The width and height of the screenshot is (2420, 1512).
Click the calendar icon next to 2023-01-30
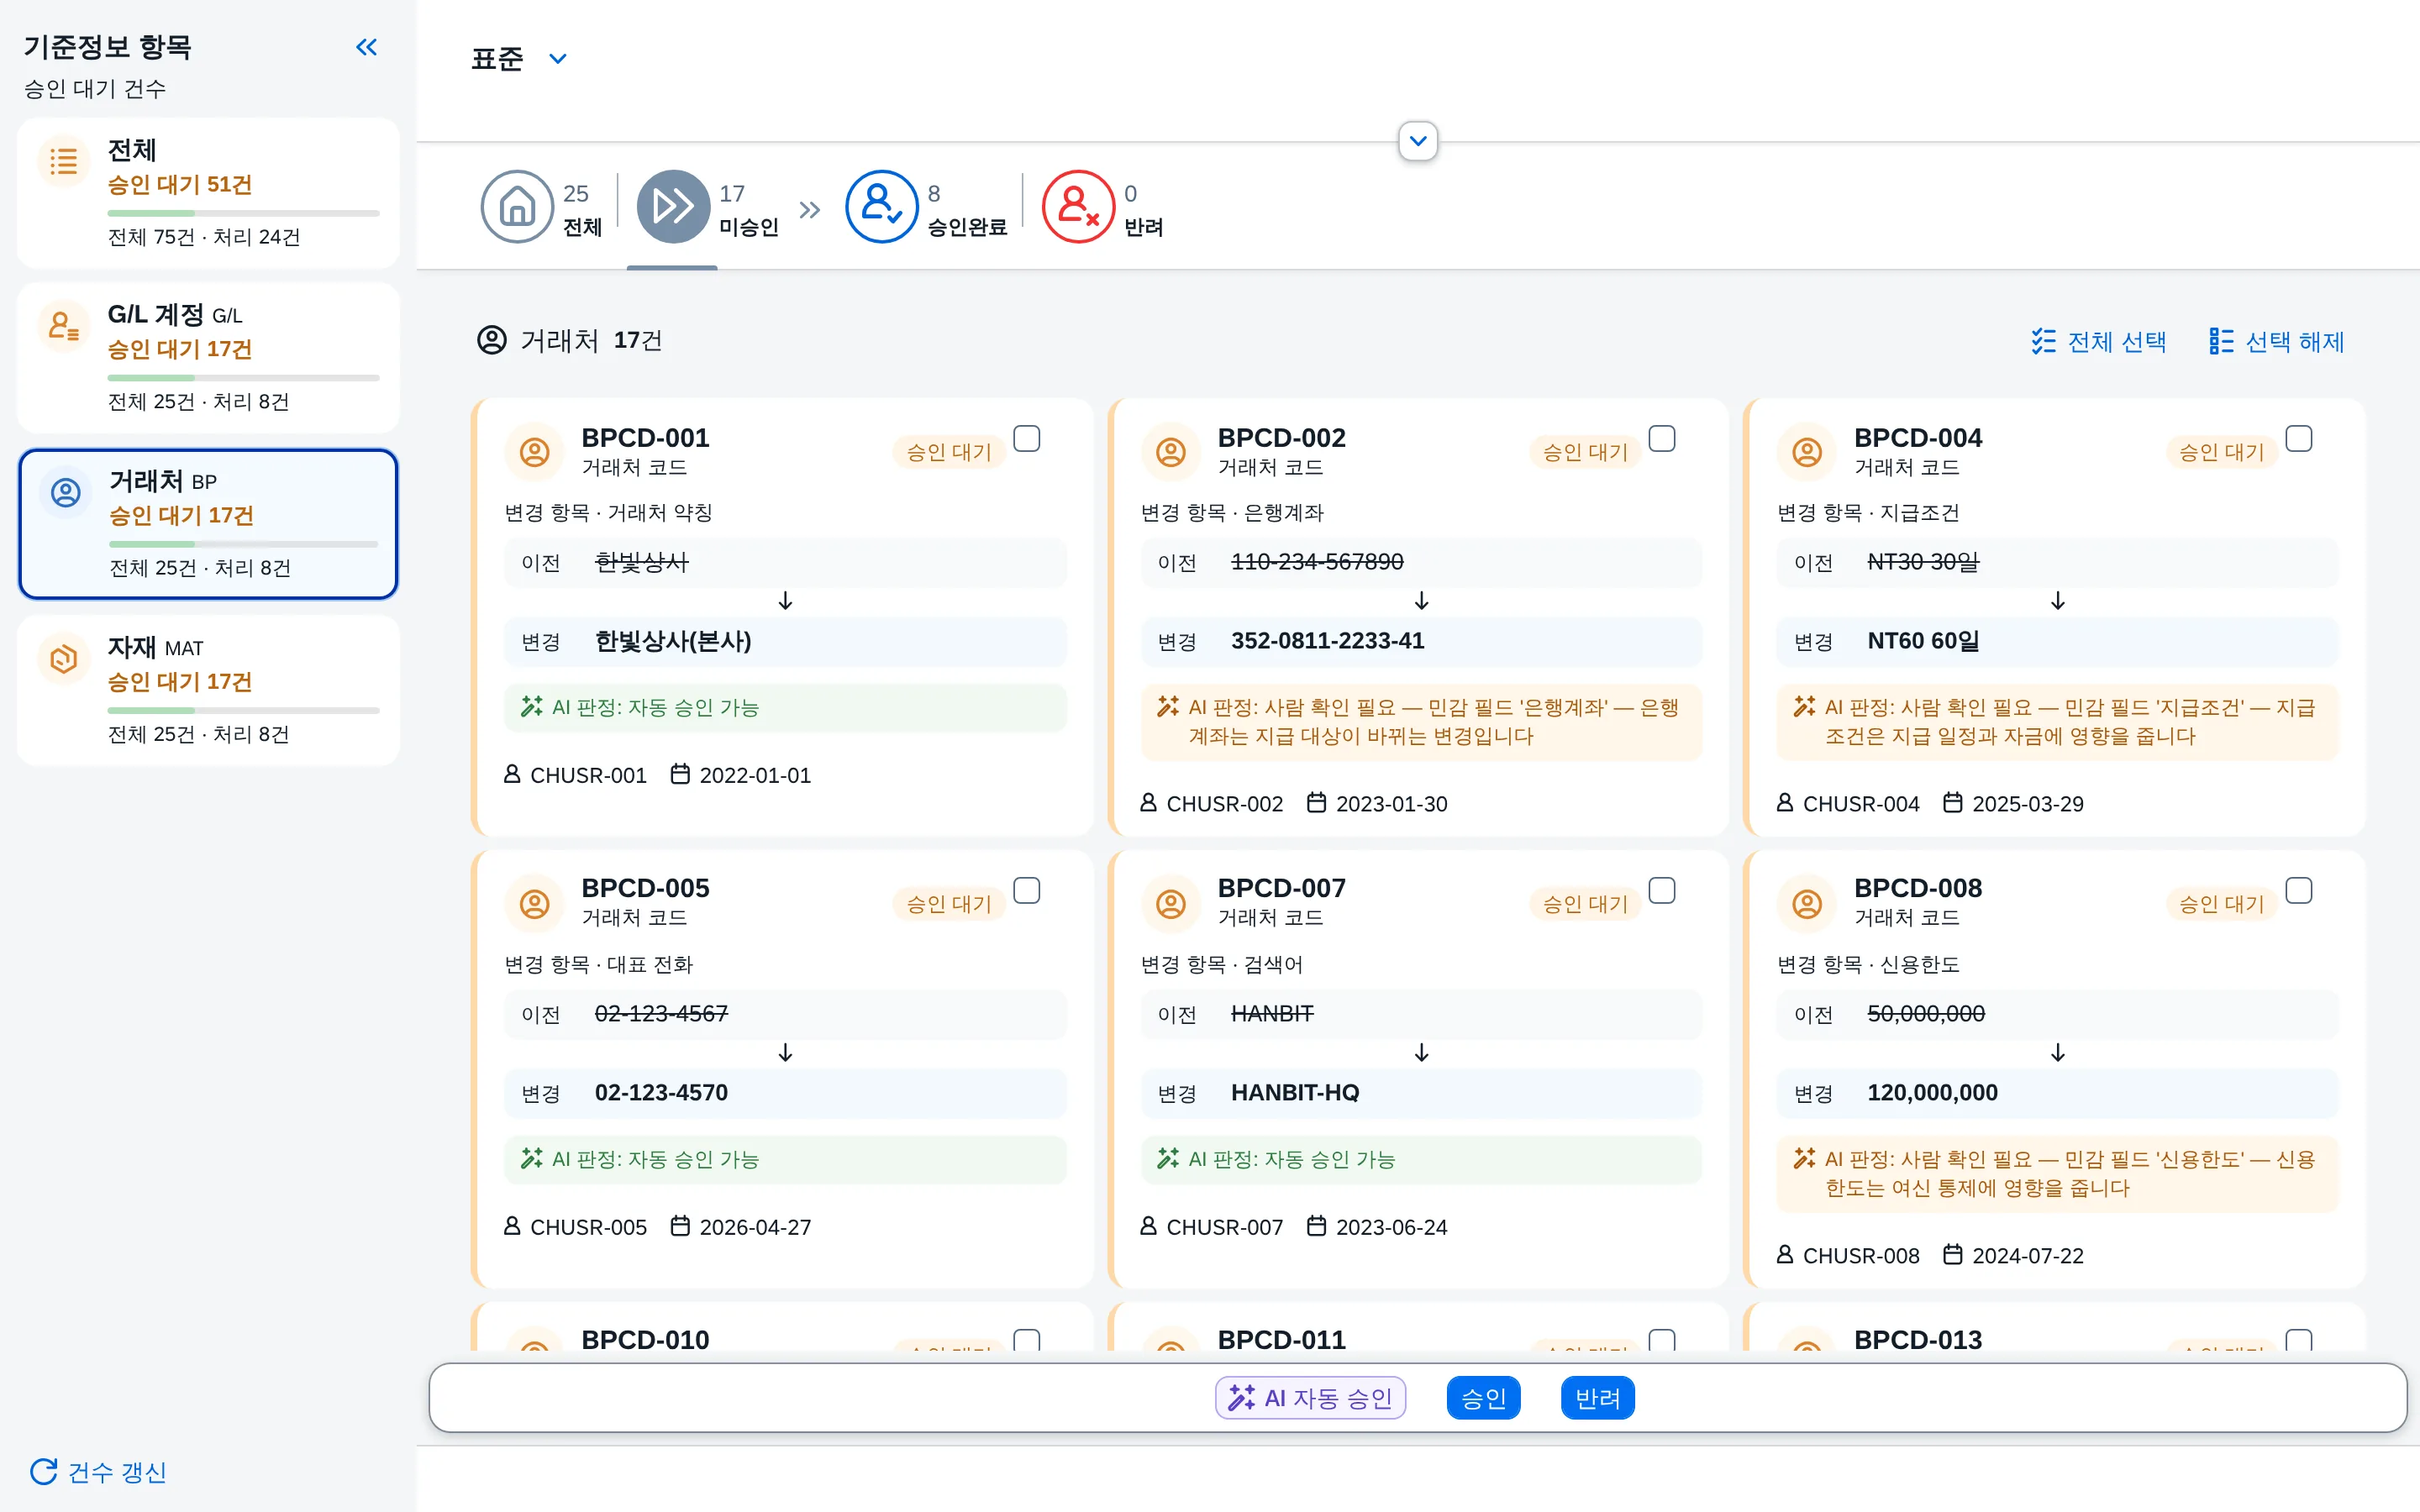click(x=1316, y=803)
